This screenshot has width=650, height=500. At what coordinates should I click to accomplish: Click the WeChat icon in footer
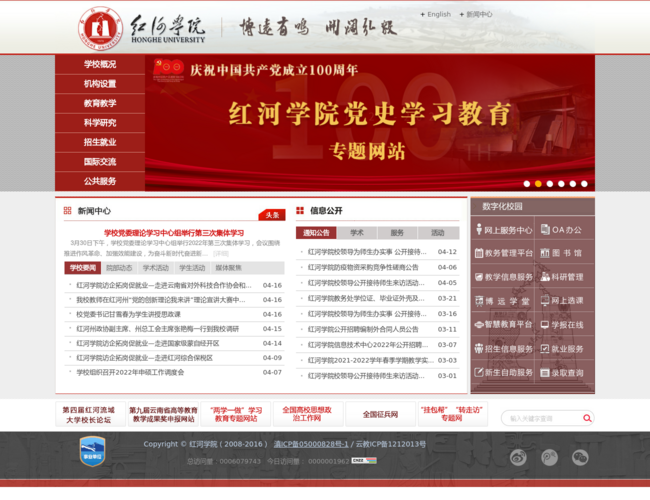(580, 457)
